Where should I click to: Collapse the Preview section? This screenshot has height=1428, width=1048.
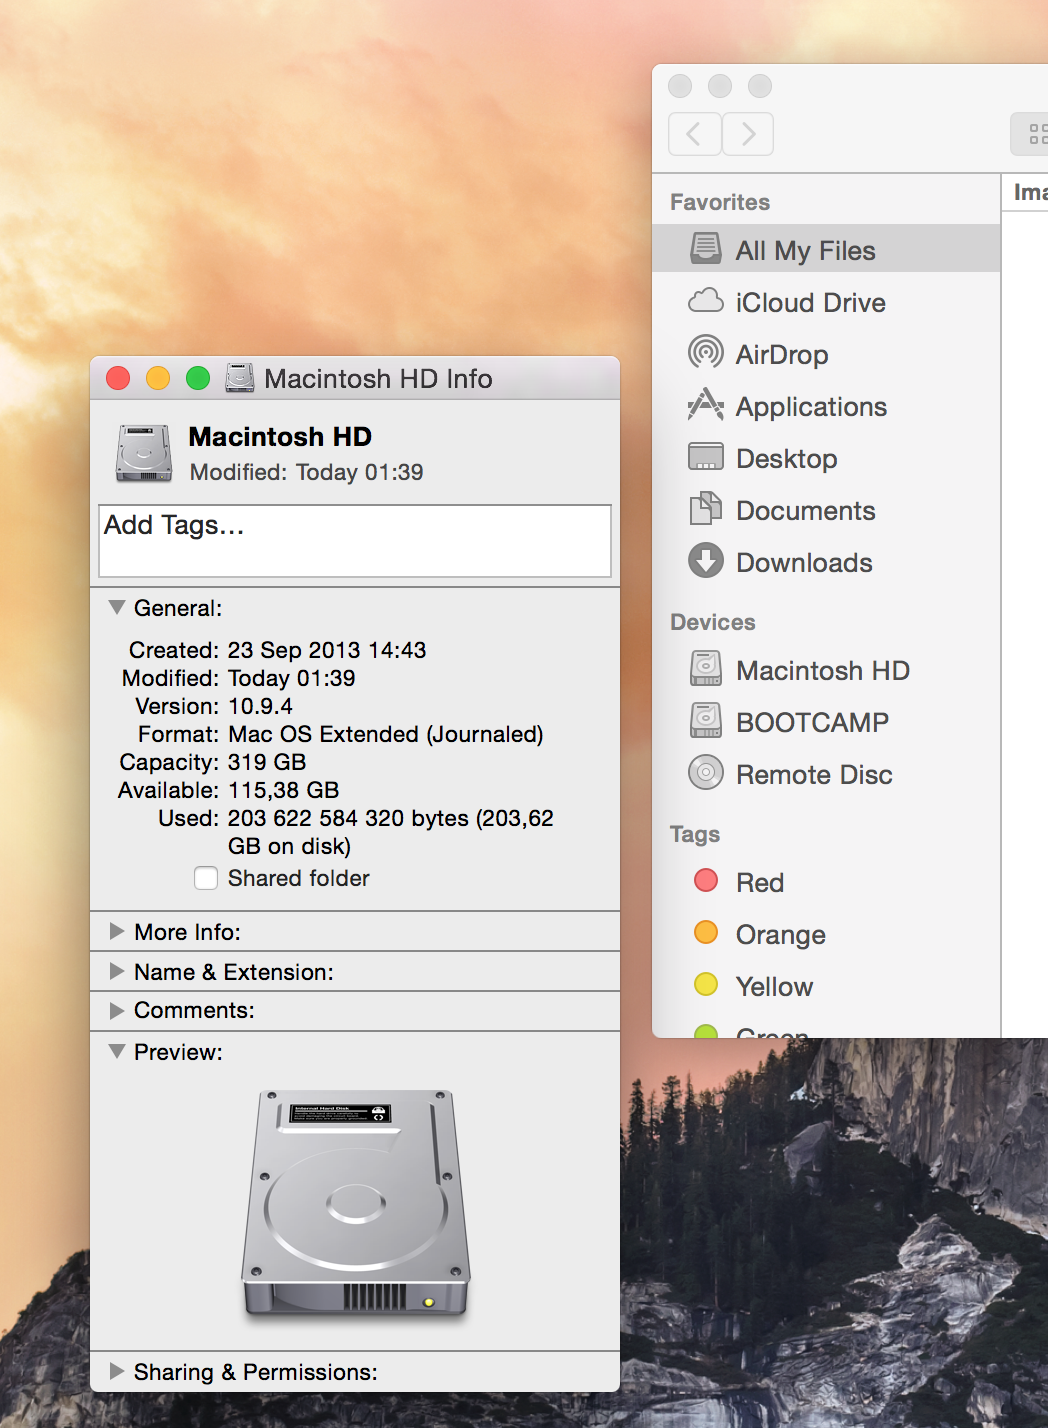[x=117, y=1051]
